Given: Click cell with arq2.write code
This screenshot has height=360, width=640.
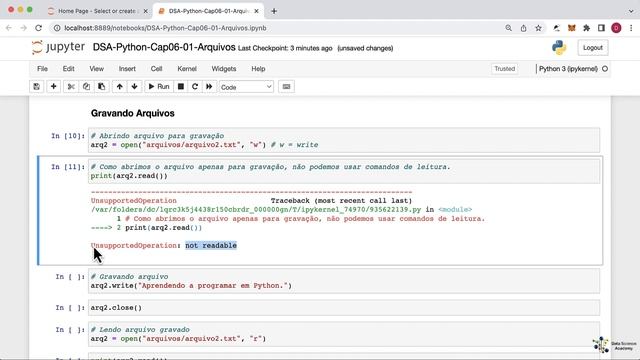Looking at the screenshot, I should [x=344, y=281].
